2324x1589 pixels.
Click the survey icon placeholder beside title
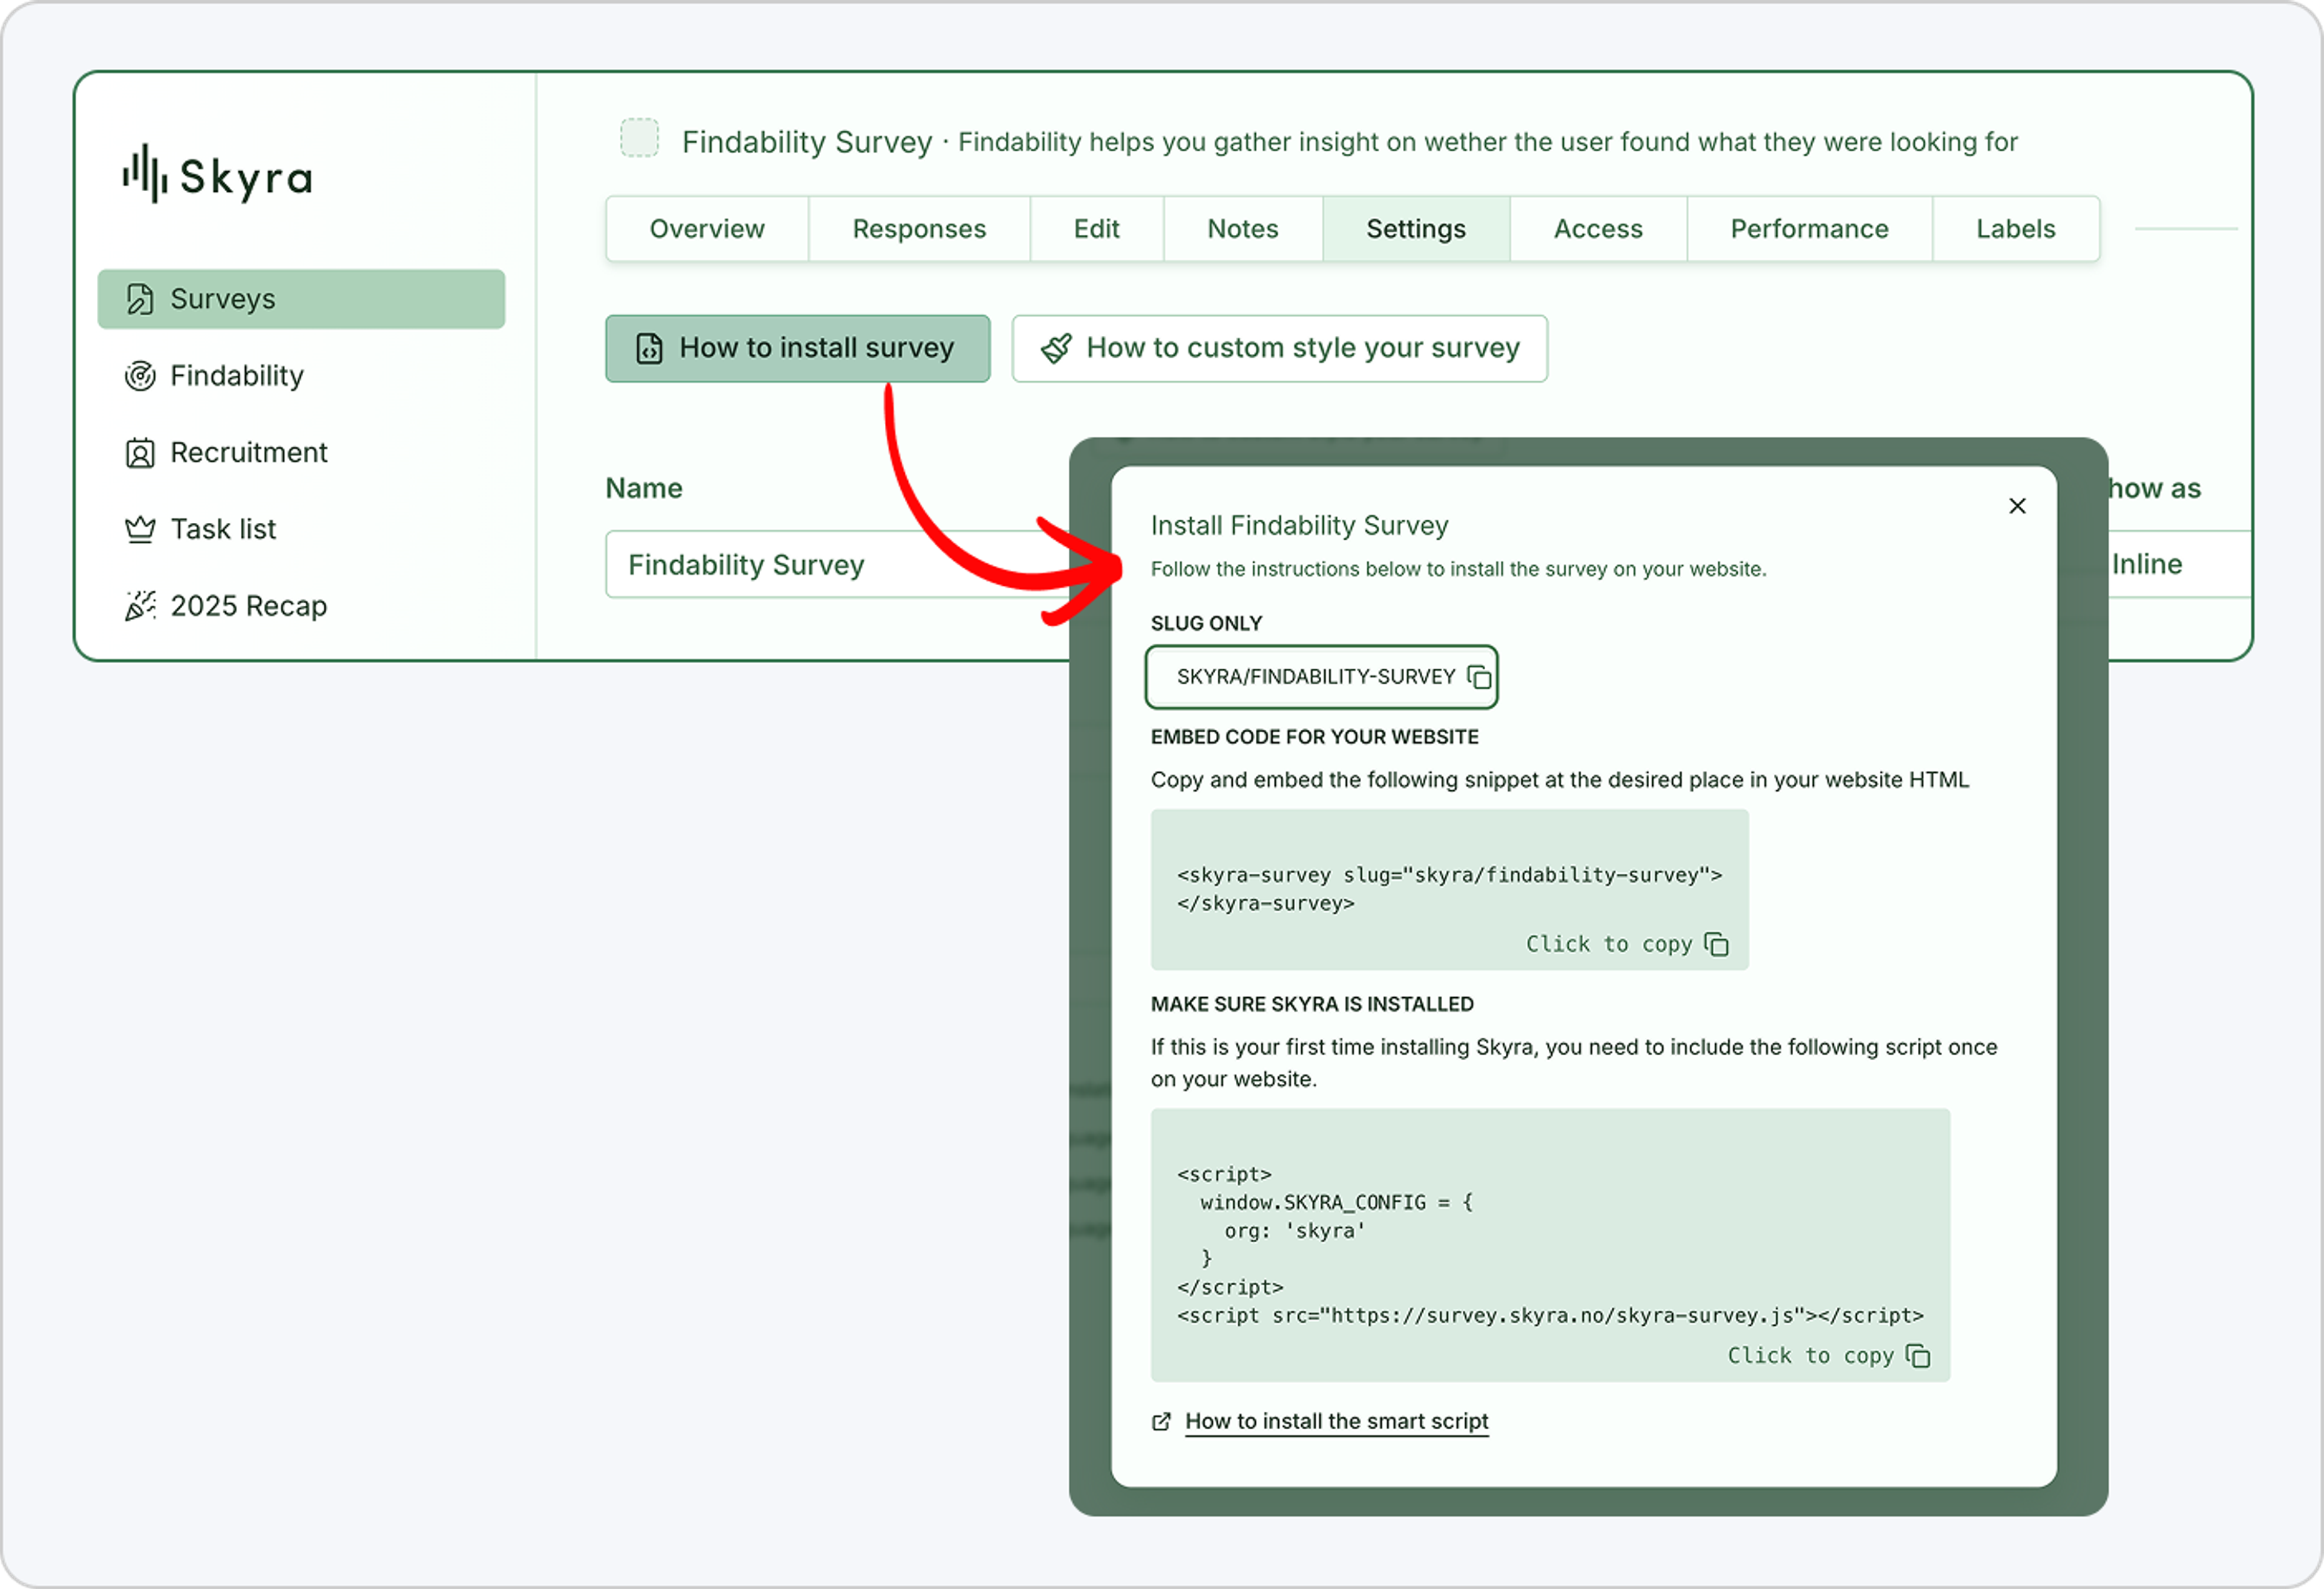(x=639, y=138)
